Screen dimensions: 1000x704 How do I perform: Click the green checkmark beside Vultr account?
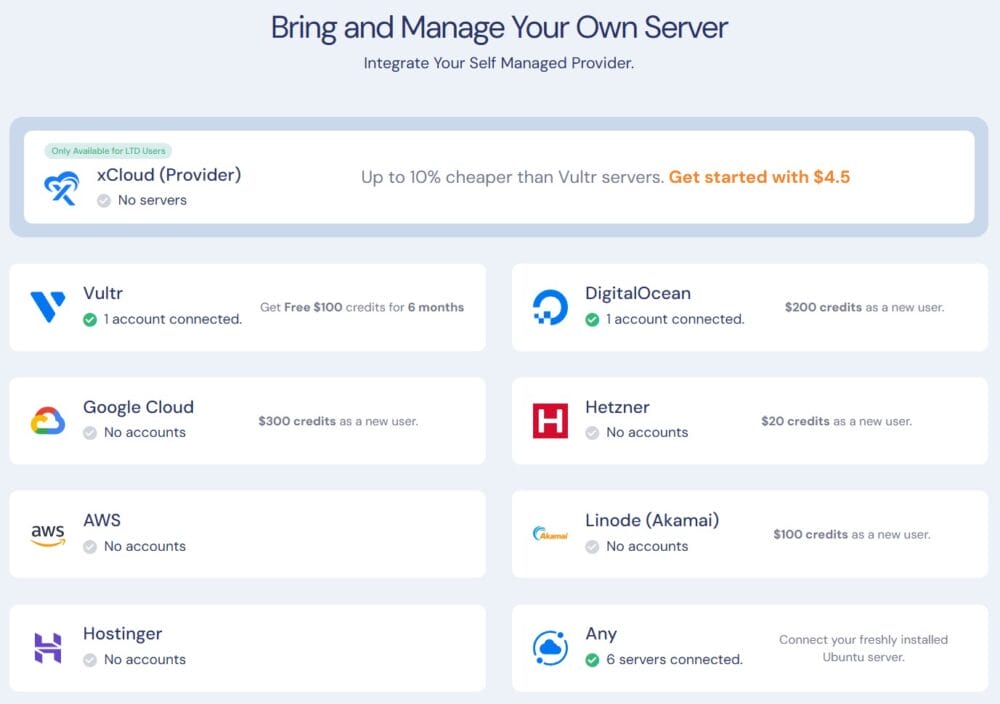(x=89, y=319)
